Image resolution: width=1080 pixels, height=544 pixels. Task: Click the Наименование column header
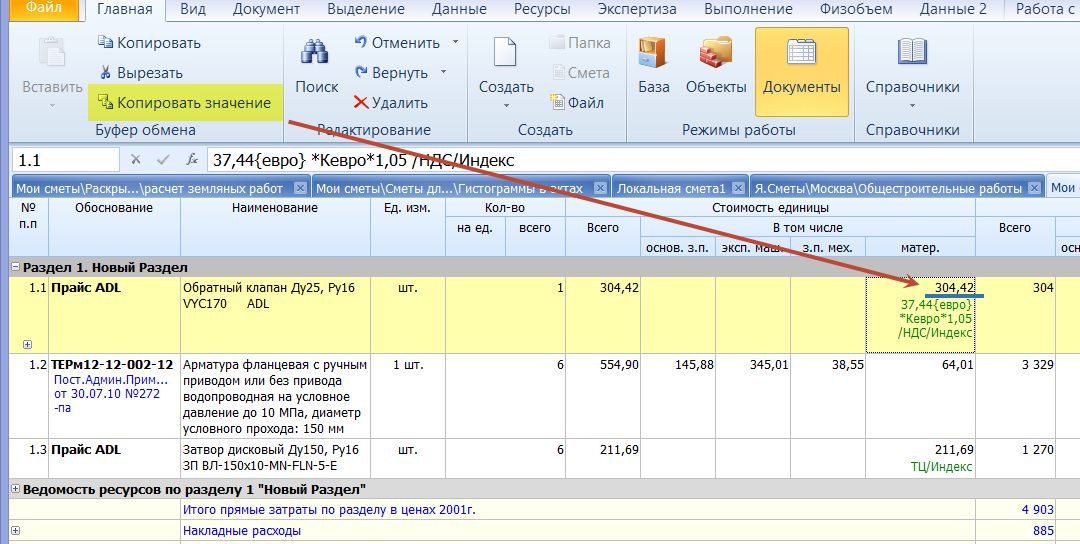click(x=276, y=227)
